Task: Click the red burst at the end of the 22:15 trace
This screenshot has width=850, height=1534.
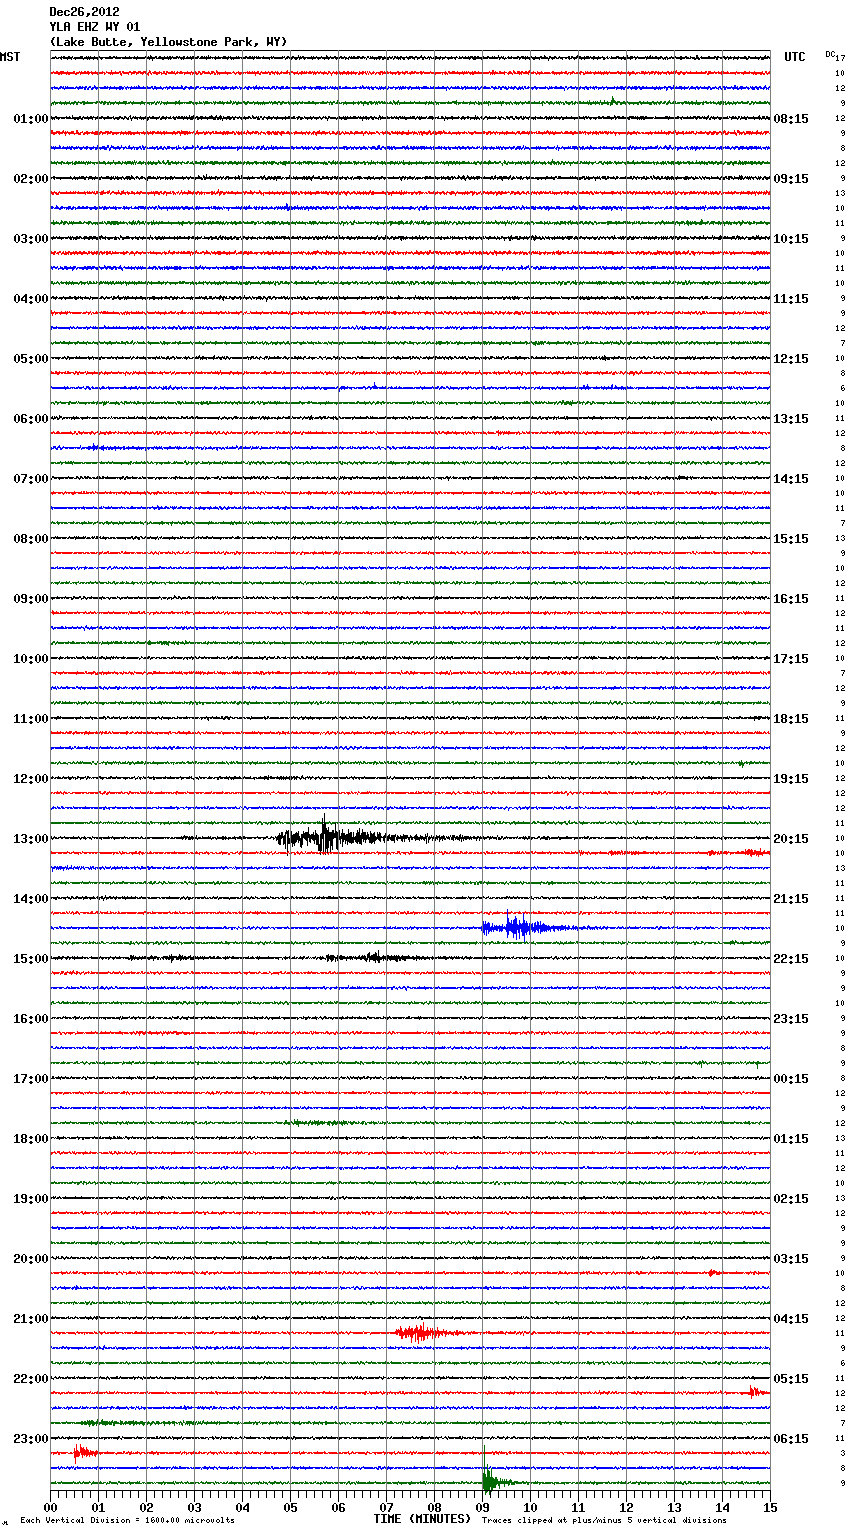Action: point(757,1391)
